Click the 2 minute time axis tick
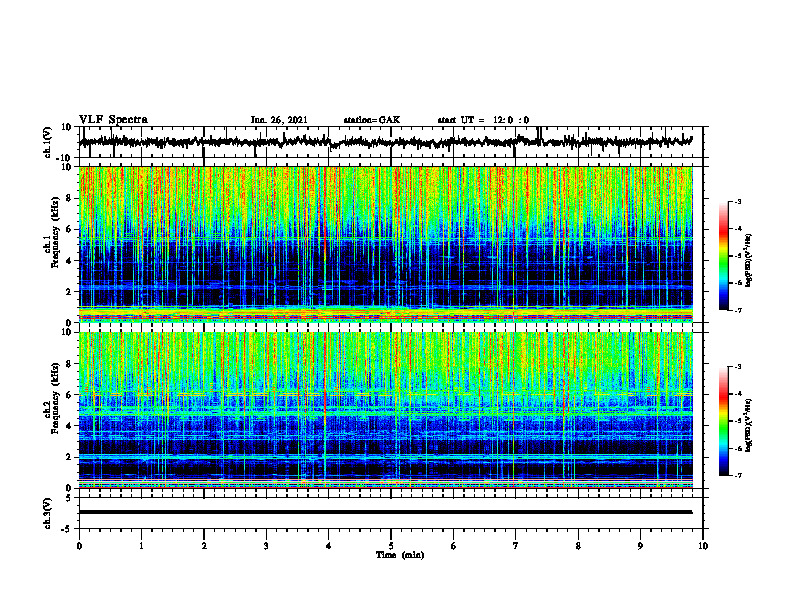The height and width of the screenshot is (612, 792). [204, 546]
